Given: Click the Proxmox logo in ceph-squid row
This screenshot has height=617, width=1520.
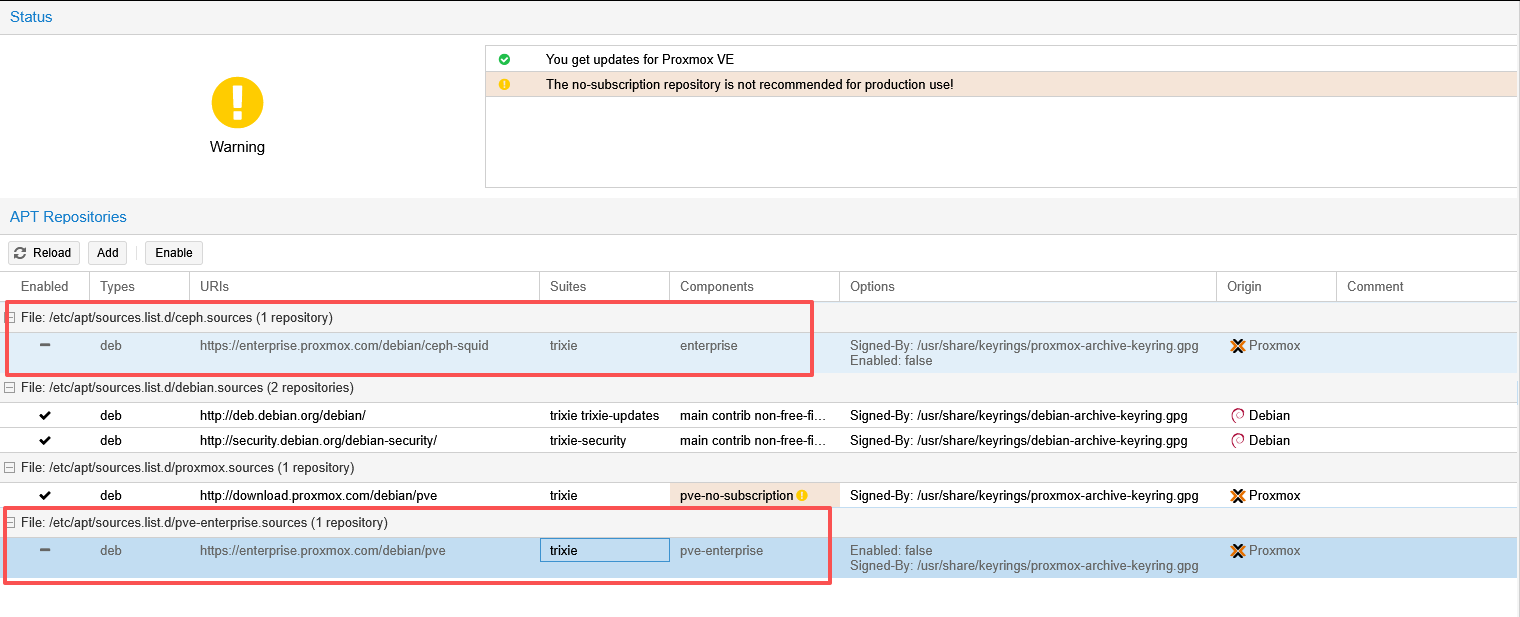Looking at the screenshot, I should pos(1237,346).
